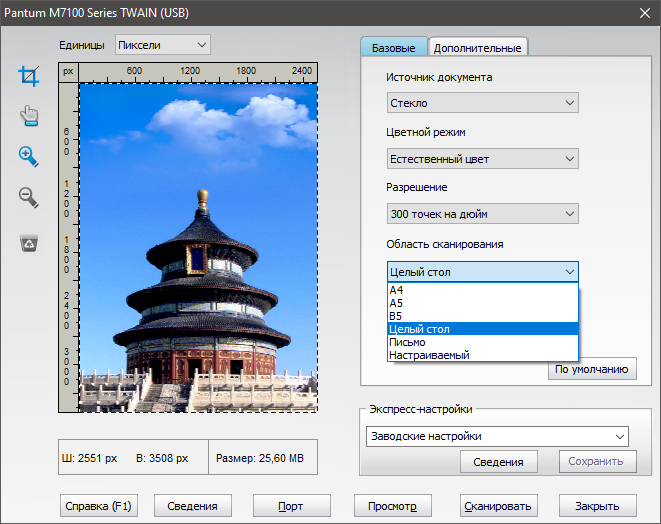Switch to the Дополнительные tab
661x524 pixels.
(x=478, y=48)
